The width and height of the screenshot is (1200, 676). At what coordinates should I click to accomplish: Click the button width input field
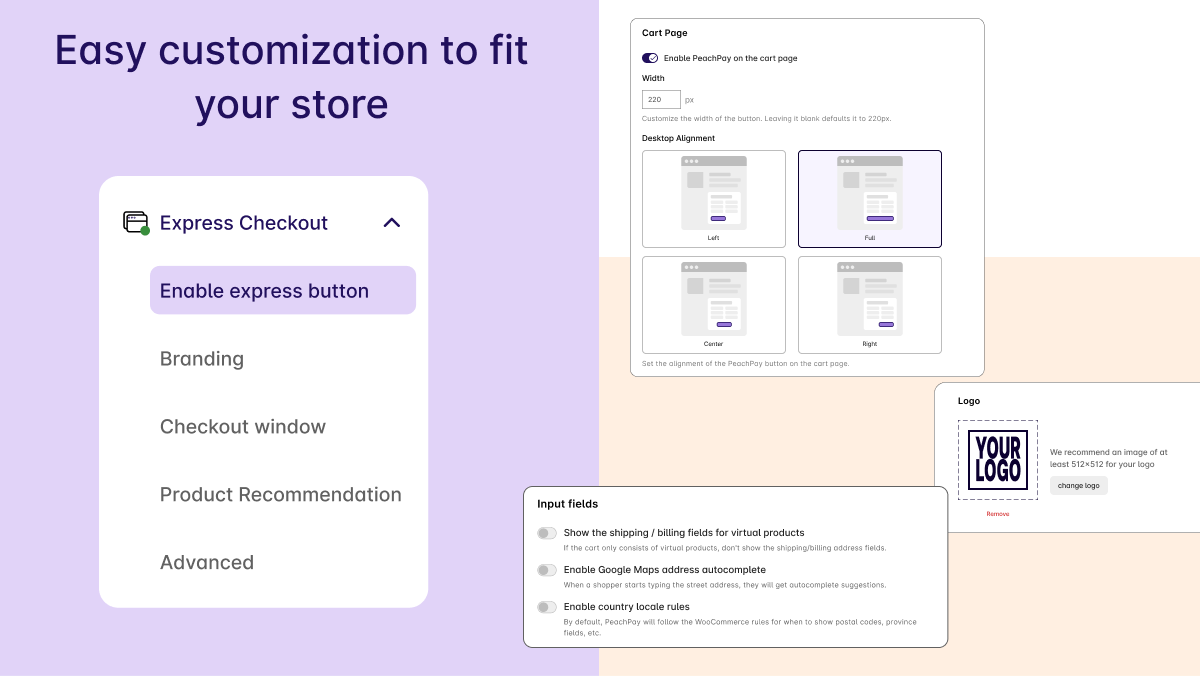660,99
